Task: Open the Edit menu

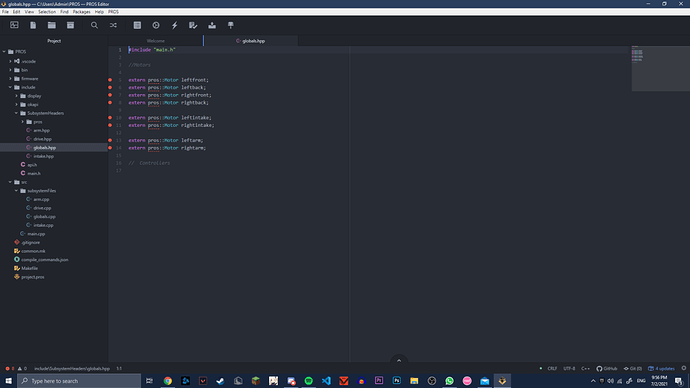Action: click(x=16, y=12)
